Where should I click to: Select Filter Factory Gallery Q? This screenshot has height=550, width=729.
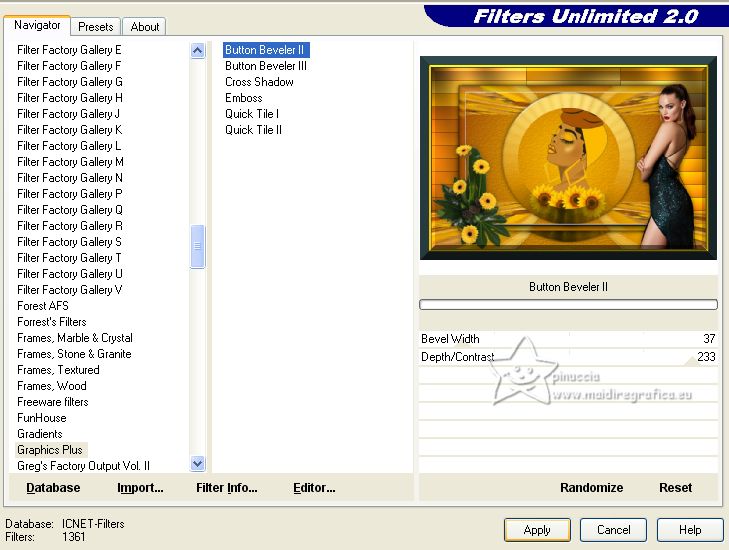coord(70,210)
